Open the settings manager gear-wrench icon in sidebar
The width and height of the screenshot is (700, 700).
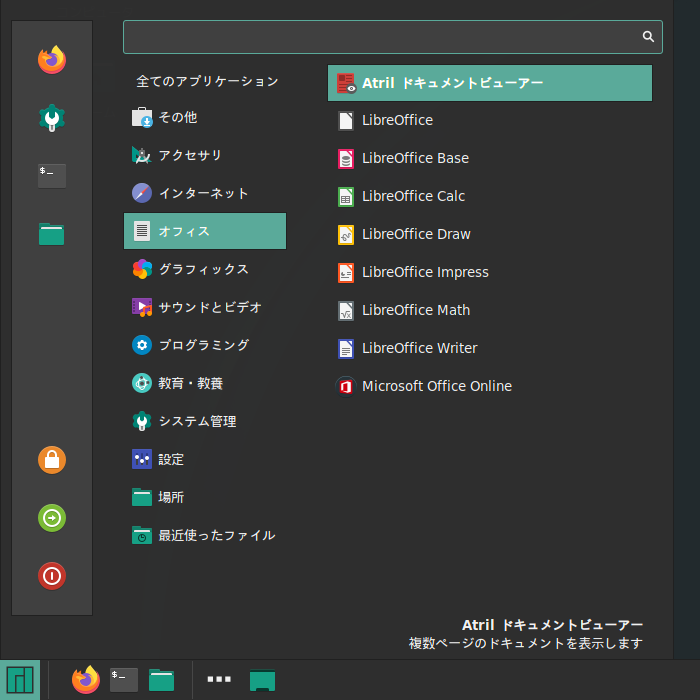[52, 118]
